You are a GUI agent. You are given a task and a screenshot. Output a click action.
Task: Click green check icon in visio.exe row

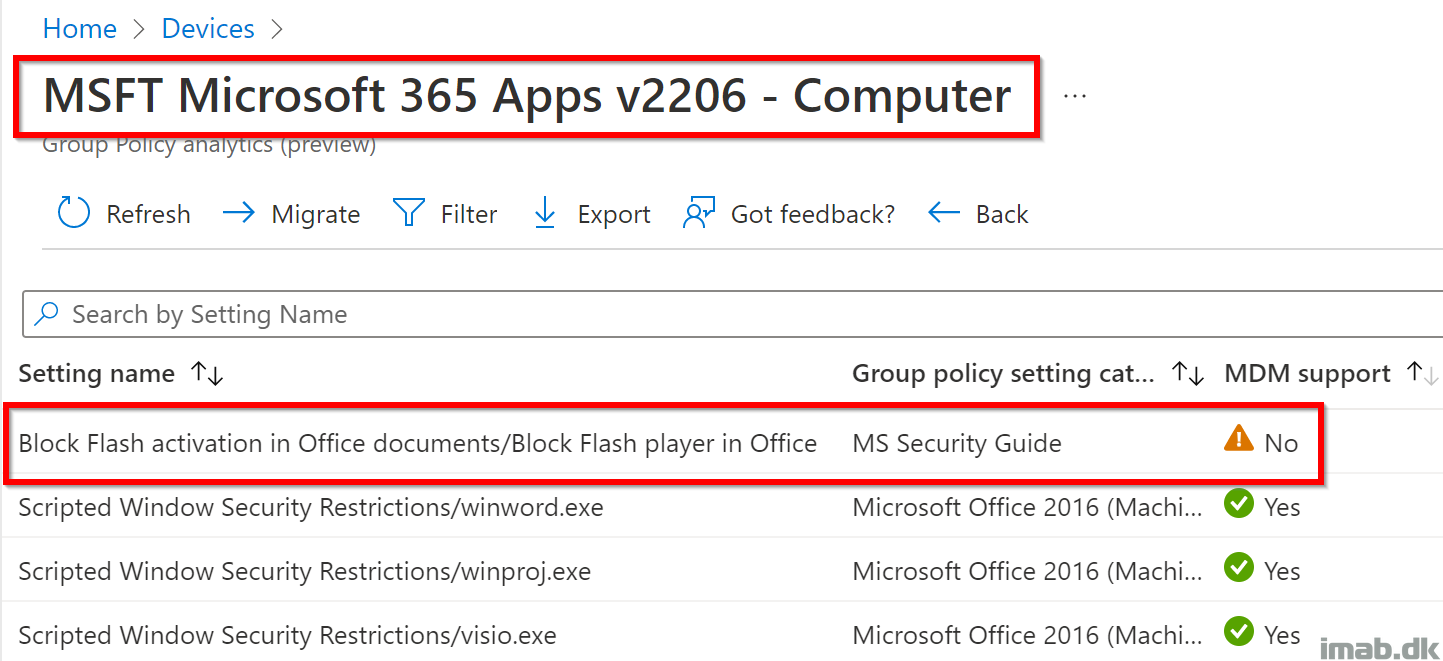[x=1238, y=632]
